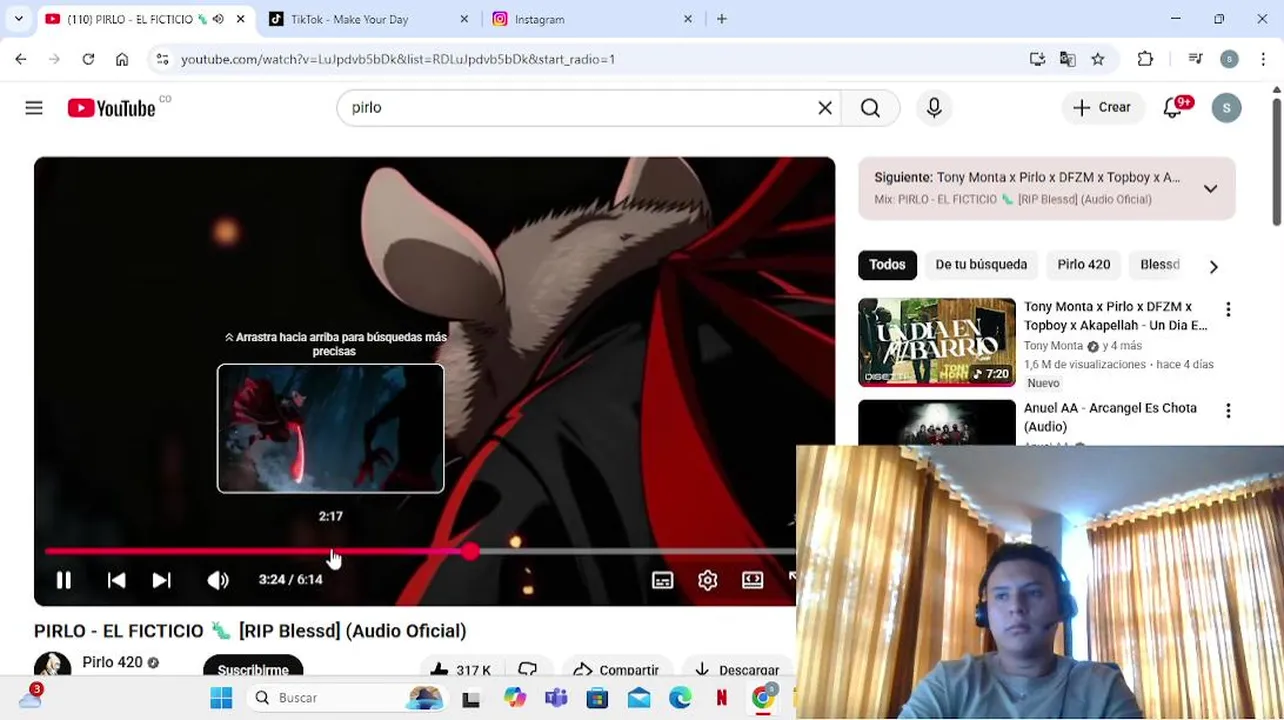Open YouTube account avatar menu
The height and width of the screenshot is (720, 1284).
(1226, 108)
